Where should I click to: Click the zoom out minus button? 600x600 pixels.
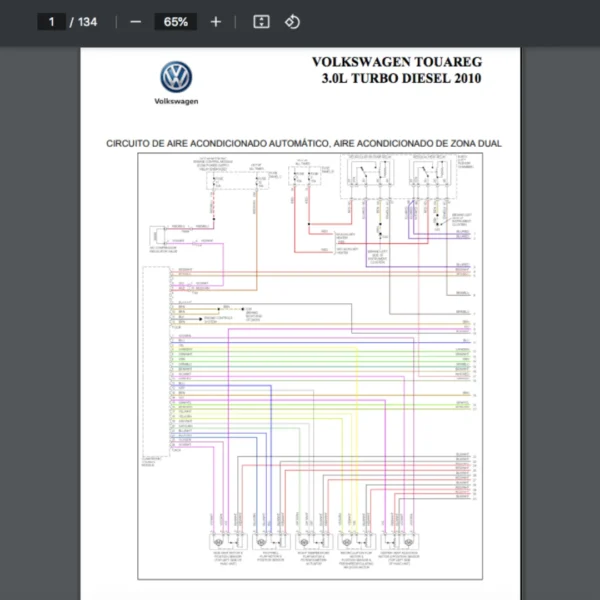[x=136, y=22]
